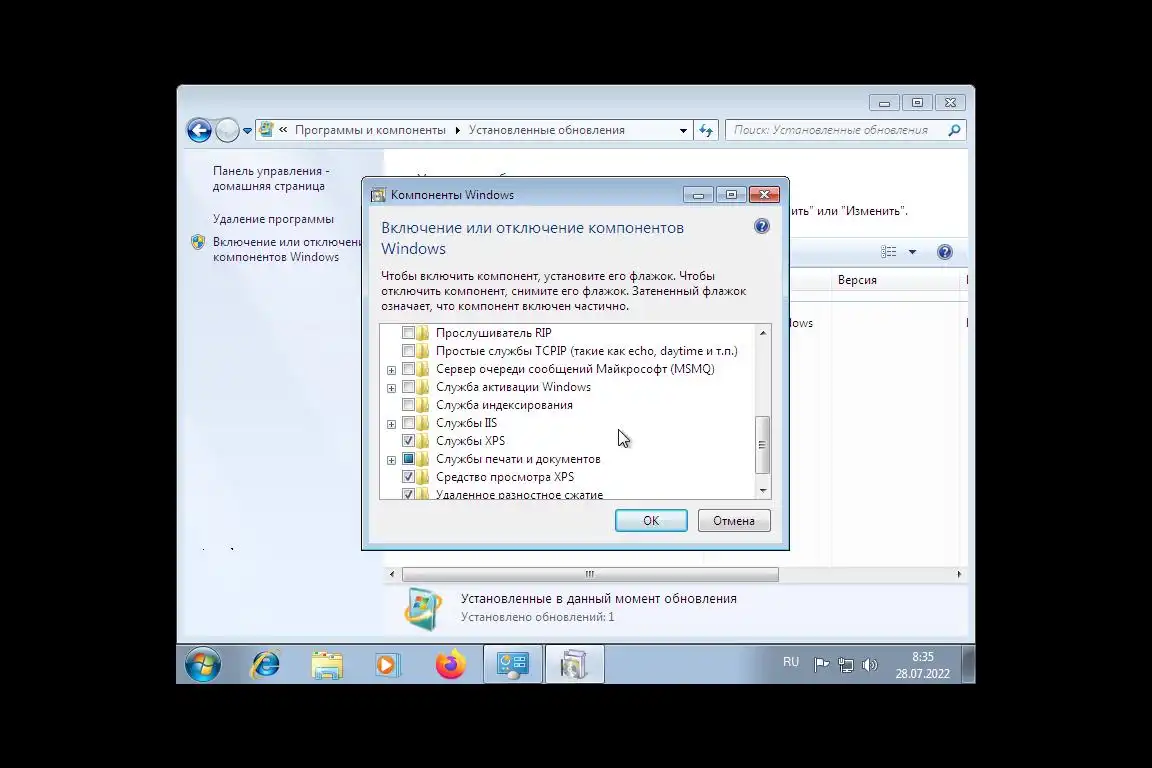Toggle the 'Сервер очереди сообщений (MSMQ)' checkbox

(x=408, y=369)
